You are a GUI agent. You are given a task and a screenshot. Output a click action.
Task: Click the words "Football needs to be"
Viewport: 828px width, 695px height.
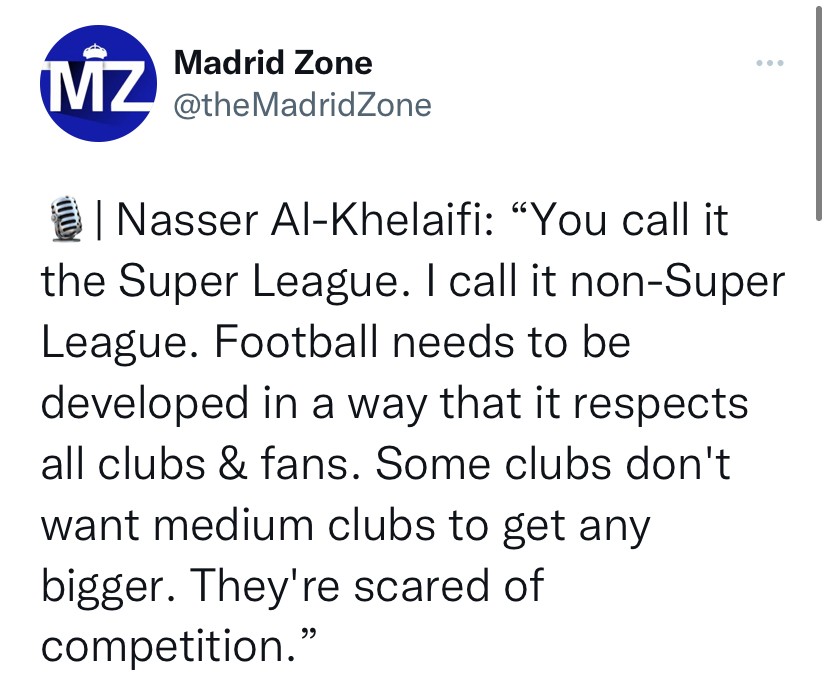(422, 342)
